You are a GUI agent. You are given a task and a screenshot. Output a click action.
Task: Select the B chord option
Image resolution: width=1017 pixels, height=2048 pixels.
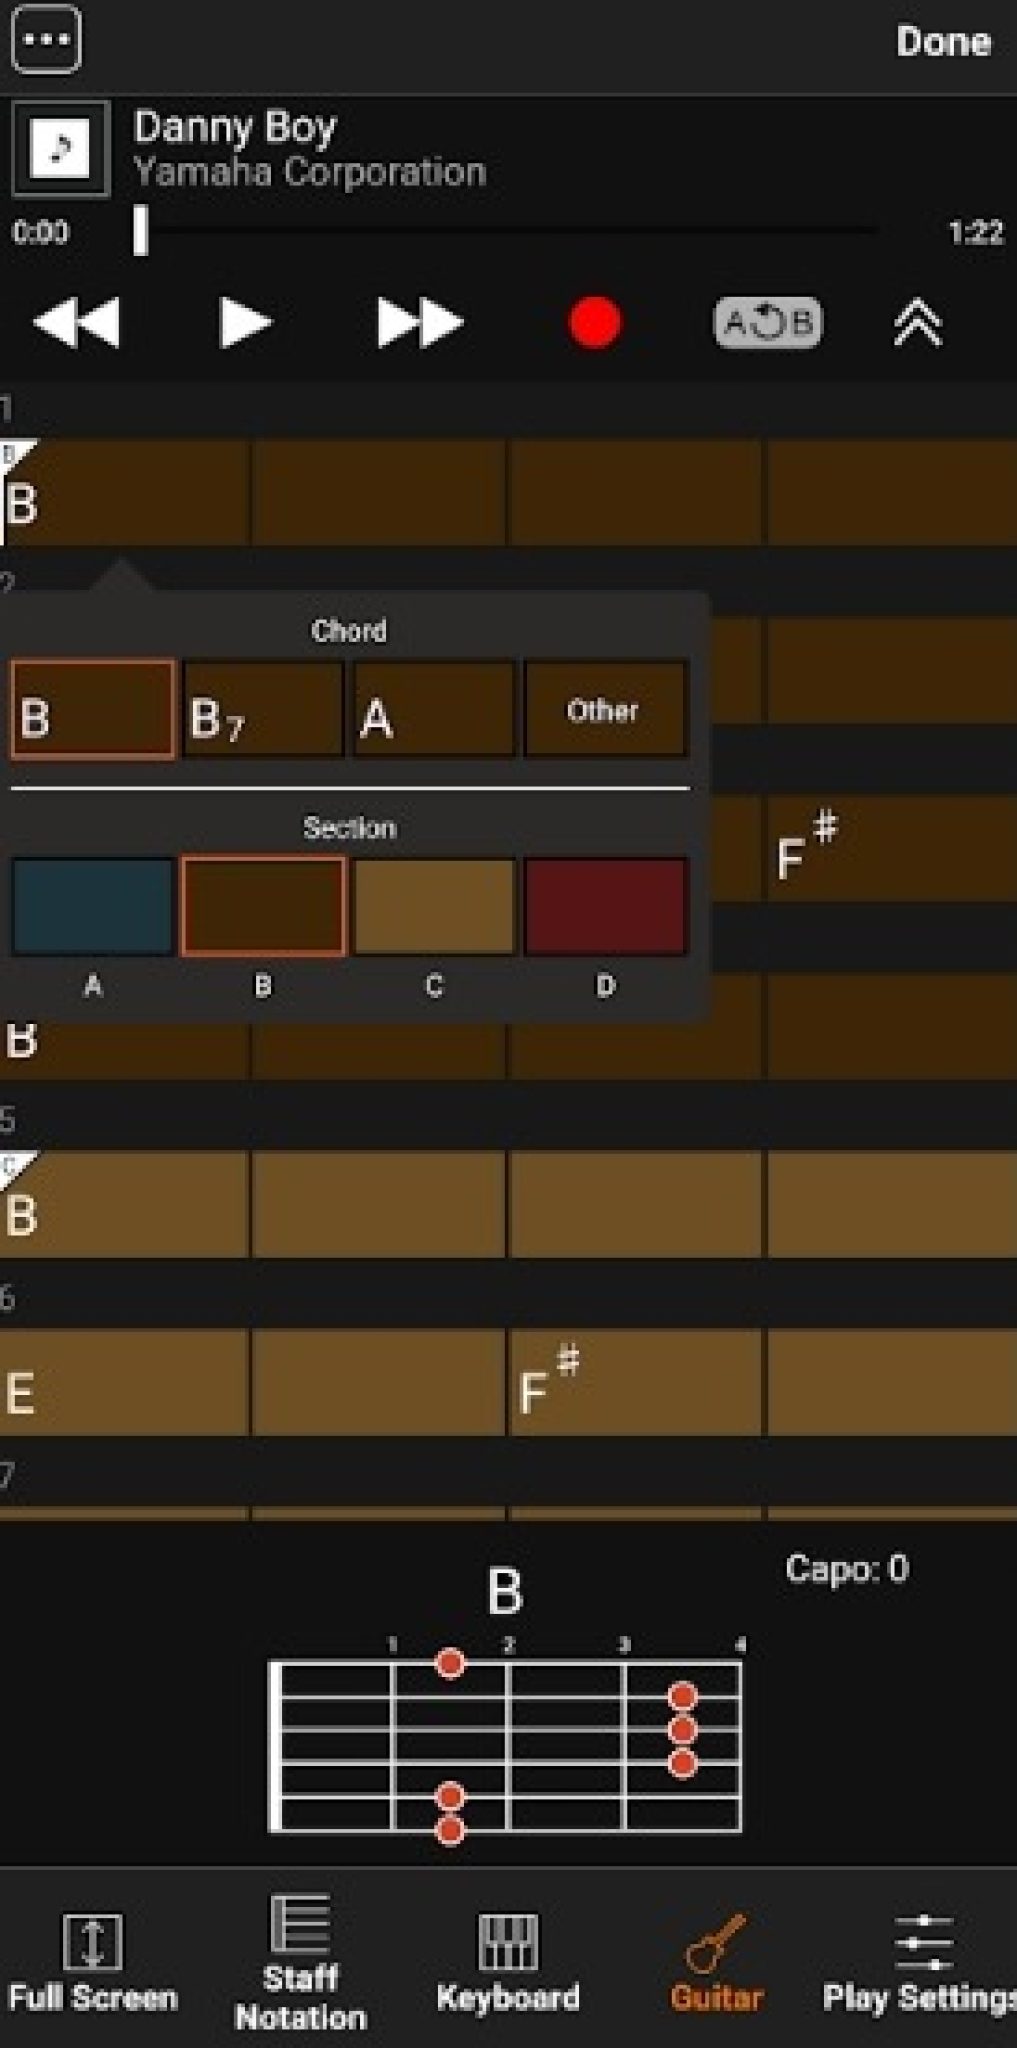[x=93, y=710]
